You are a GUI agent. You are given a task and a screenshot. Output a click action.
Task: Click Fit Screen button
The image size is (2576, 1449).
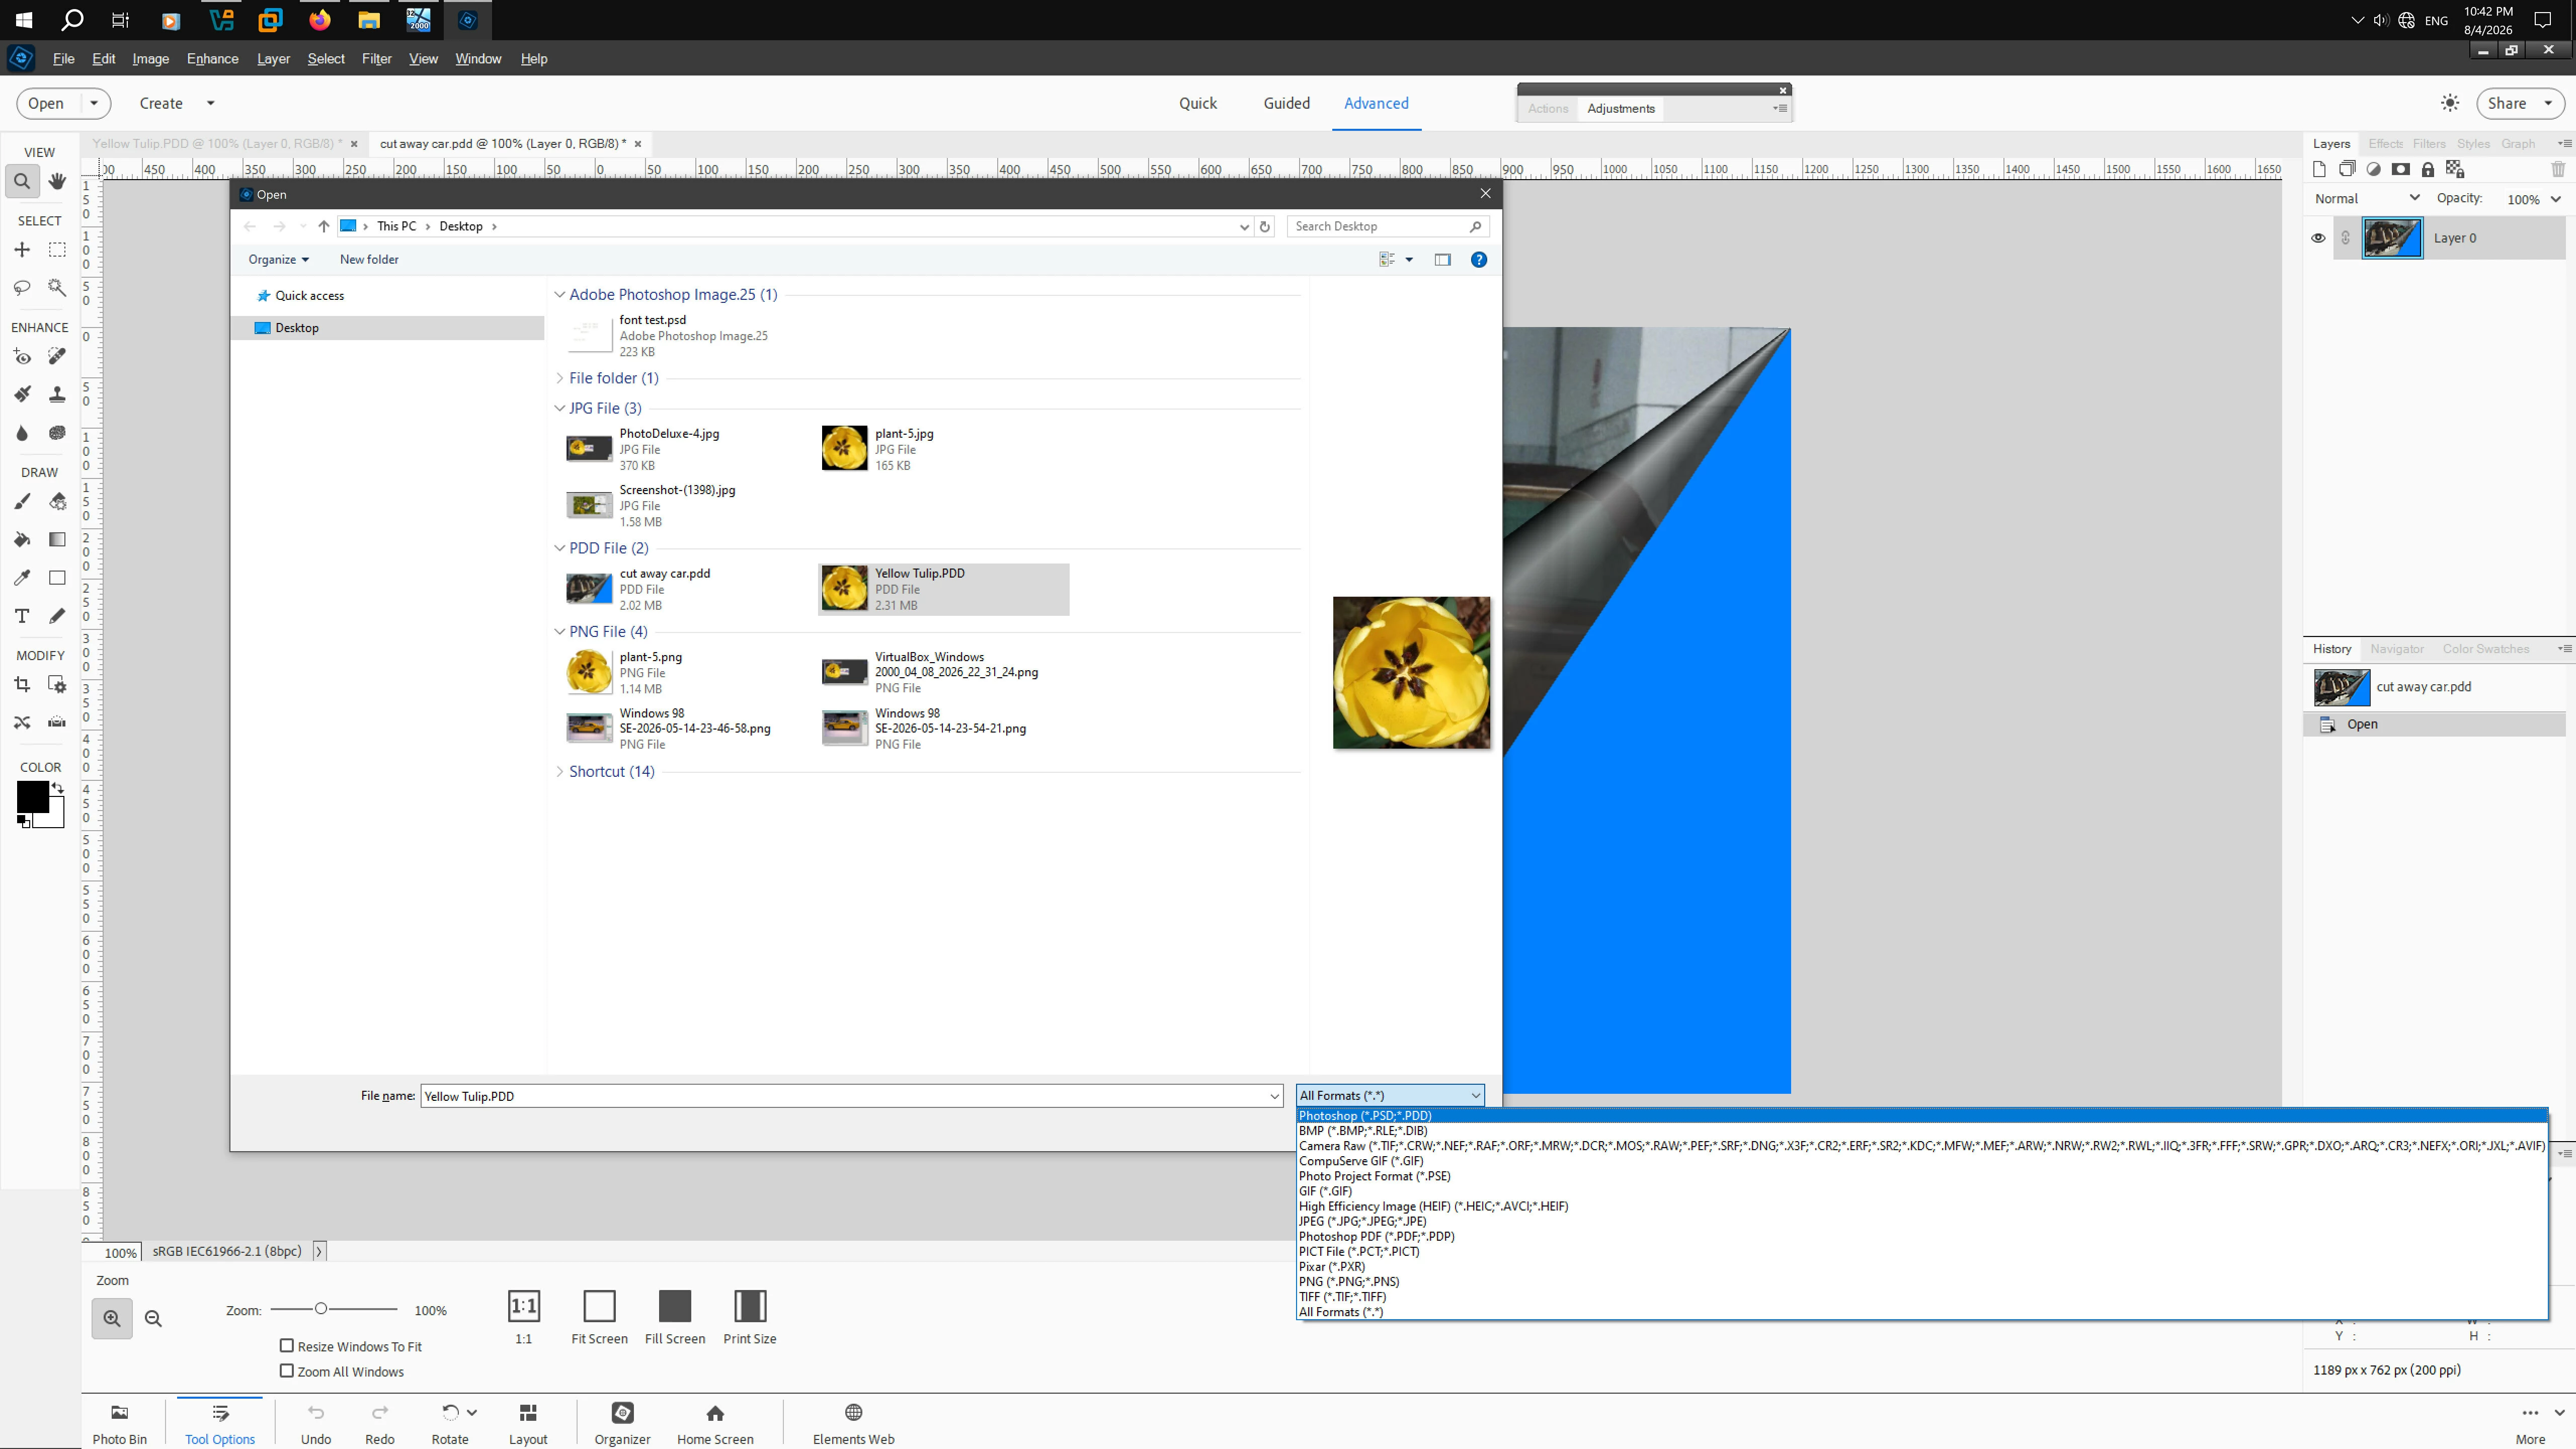(599, 1318)
